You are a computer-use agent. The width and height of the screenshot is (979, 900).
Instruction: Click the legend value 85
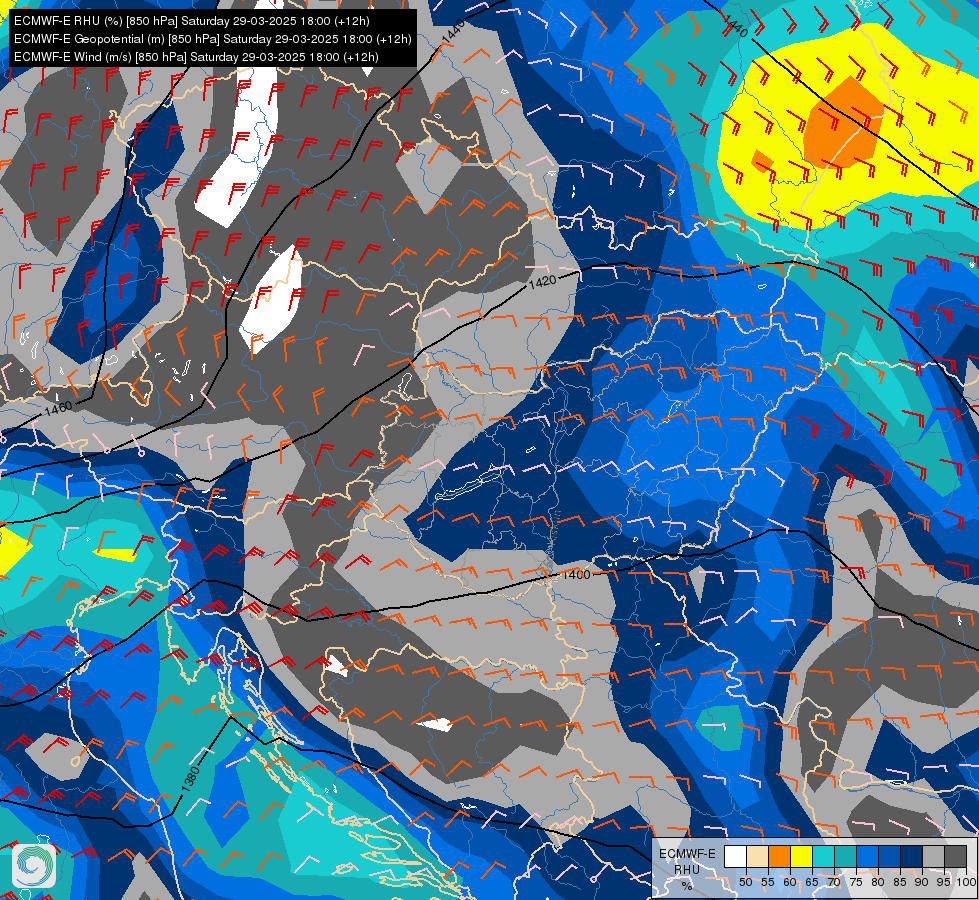(900, 882)
